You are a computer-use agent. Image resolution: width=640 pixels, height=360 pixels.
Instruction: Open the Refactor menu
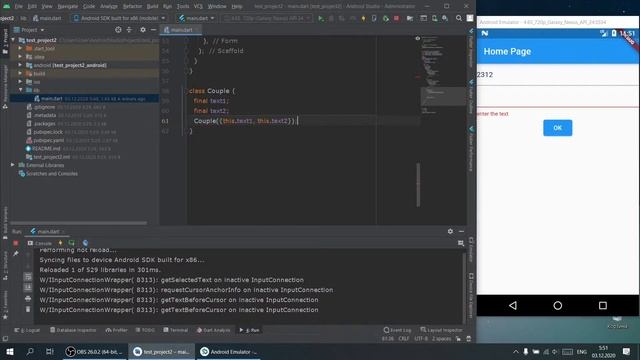point(132,6)
